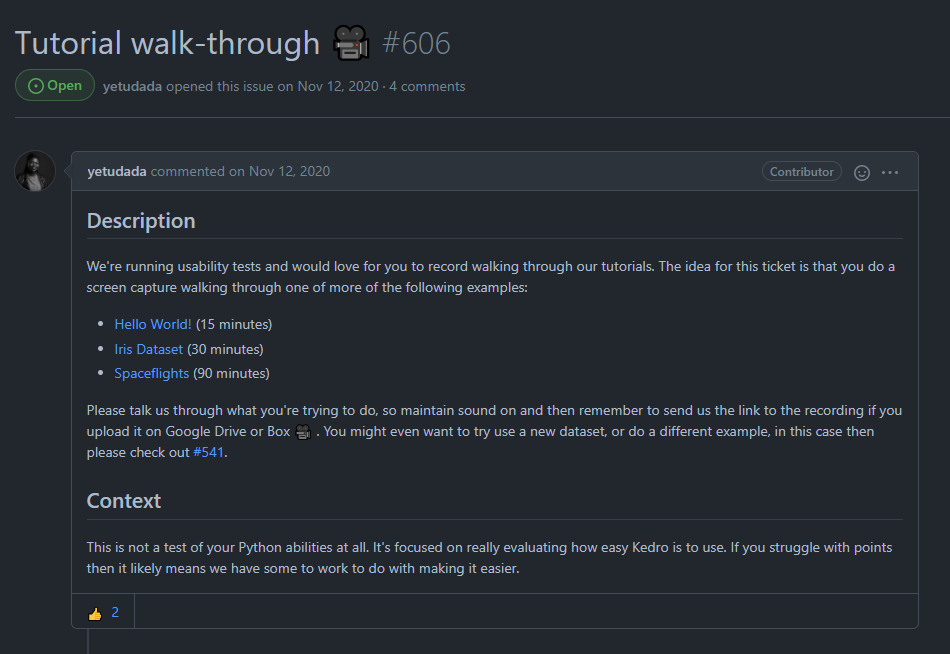Open the 'Iris Dataset' tutorial link
Image resolution: width=950 pixels, height=654 pixels.
click(x=148, y=349)
